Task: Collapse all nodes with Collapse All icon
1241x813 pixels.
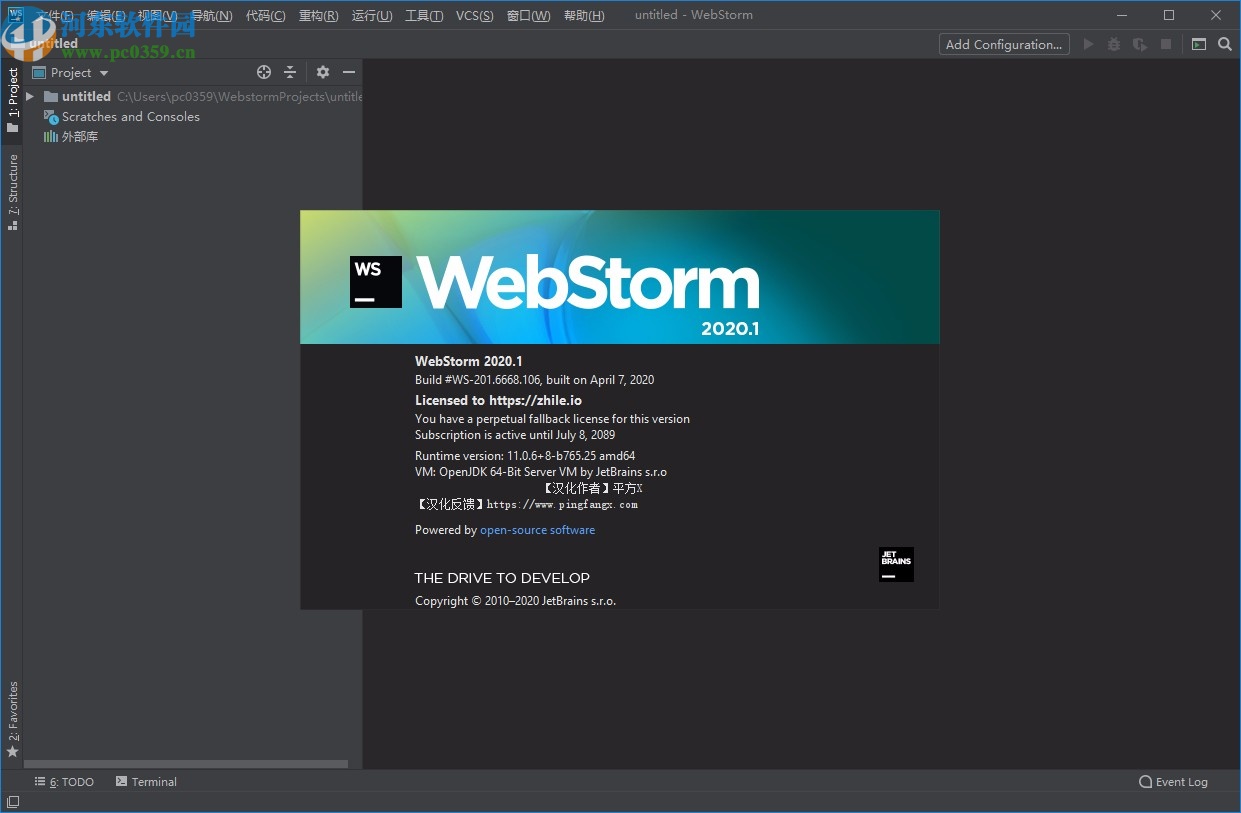Action: coord(289,72)
